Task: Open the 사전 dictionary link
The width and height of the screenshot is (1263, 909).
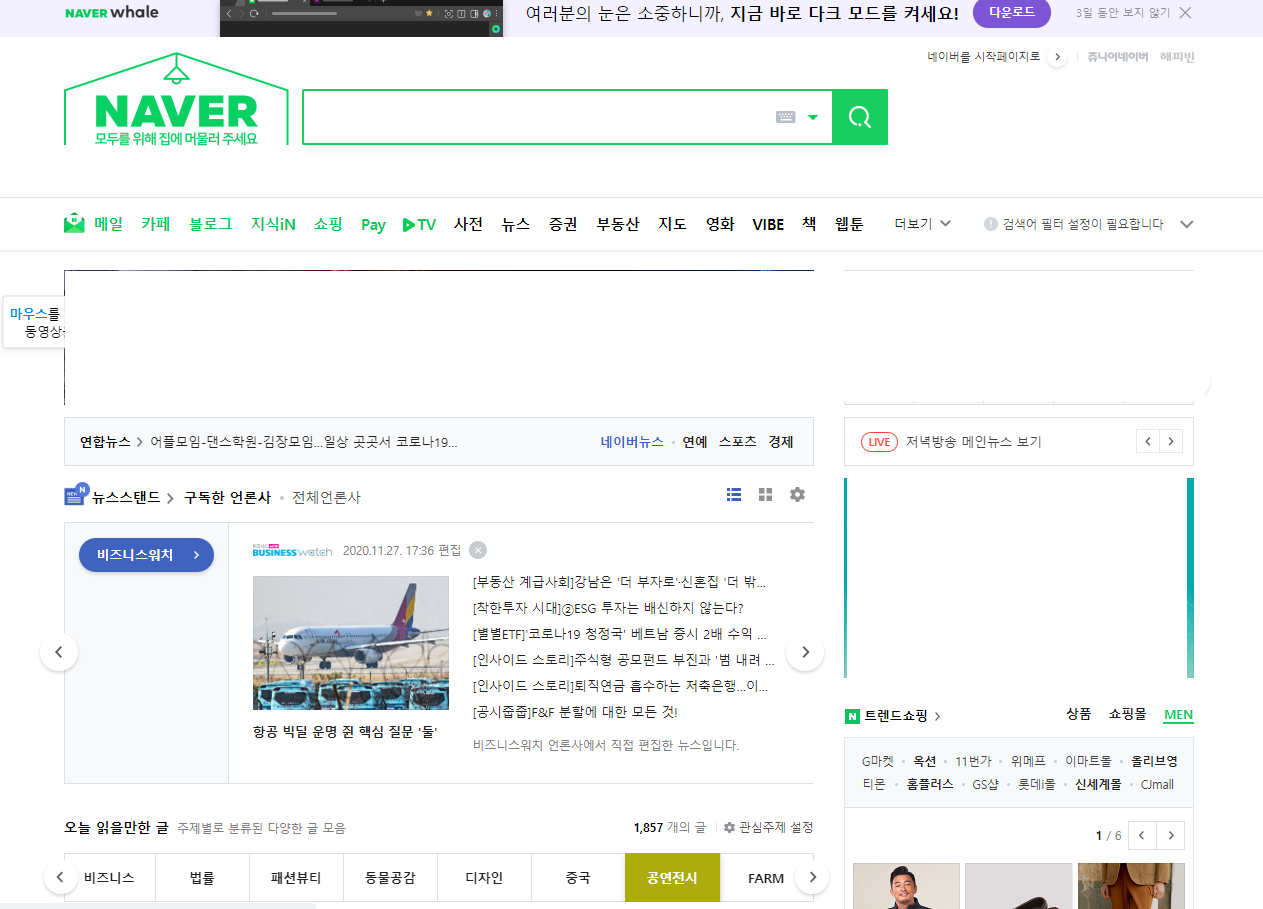Action: pyautogui.click(x=468, y=224)
